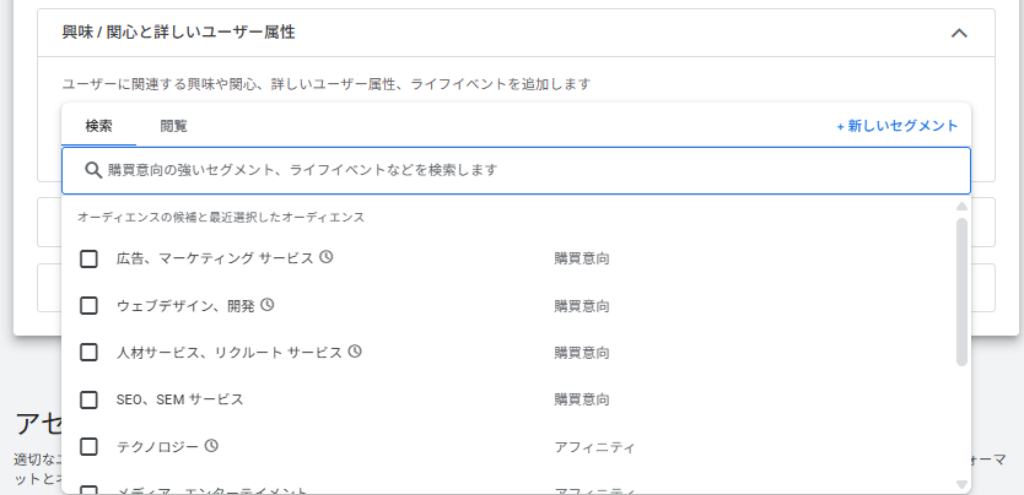Screen dimensions: 1024x495
Task: Check the テクノロジー checkbox
Action: tap(89, 447)
